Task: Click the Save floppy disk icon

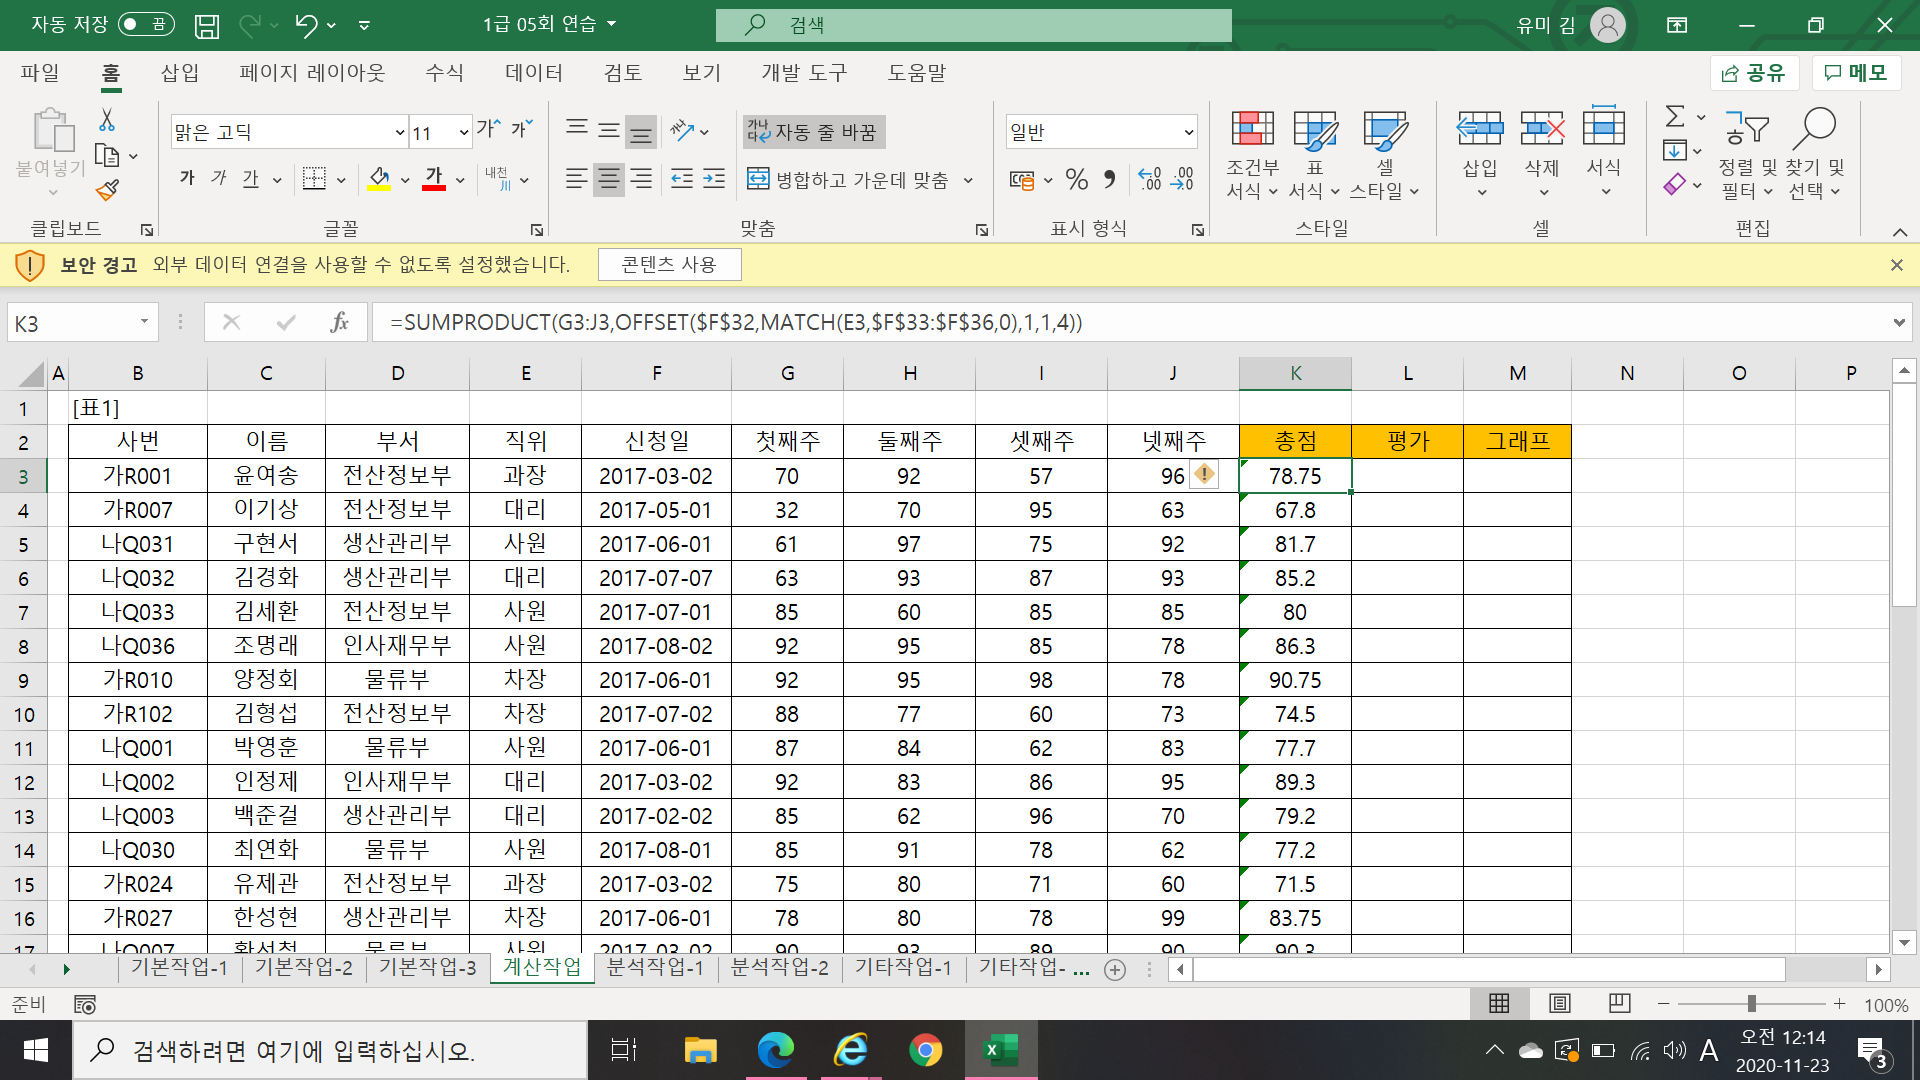Action: coord(206,26)
